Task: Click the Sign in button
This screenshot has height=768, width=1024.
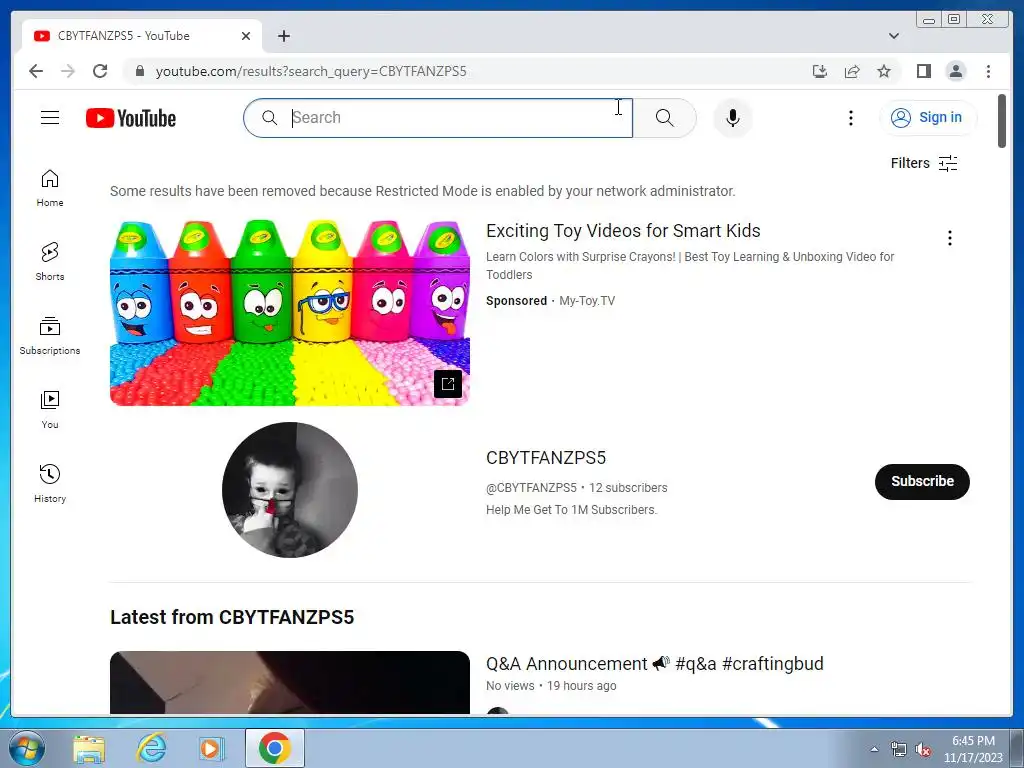Action: coord(928,118)
